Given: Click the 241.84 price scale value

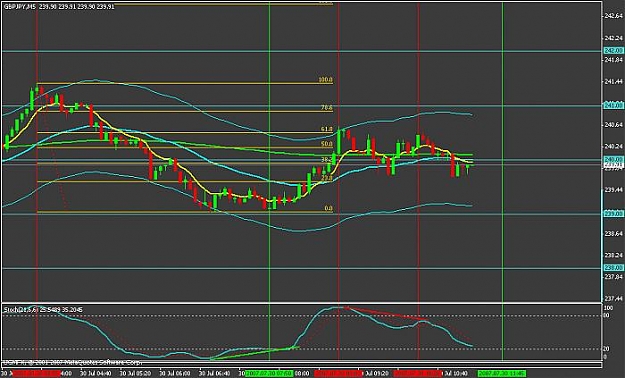Looking at the screenshot, I should 613,60.
